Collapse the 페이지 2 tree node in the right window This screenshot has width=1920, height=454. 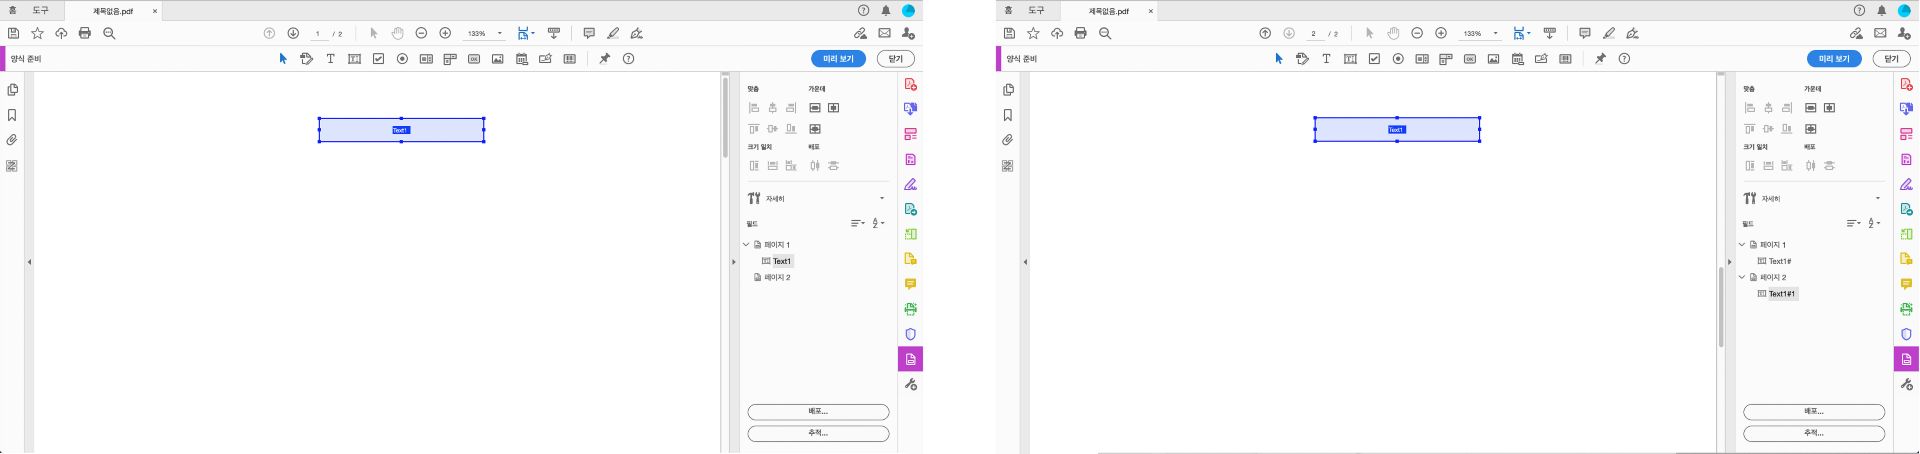click(1742, 277)
